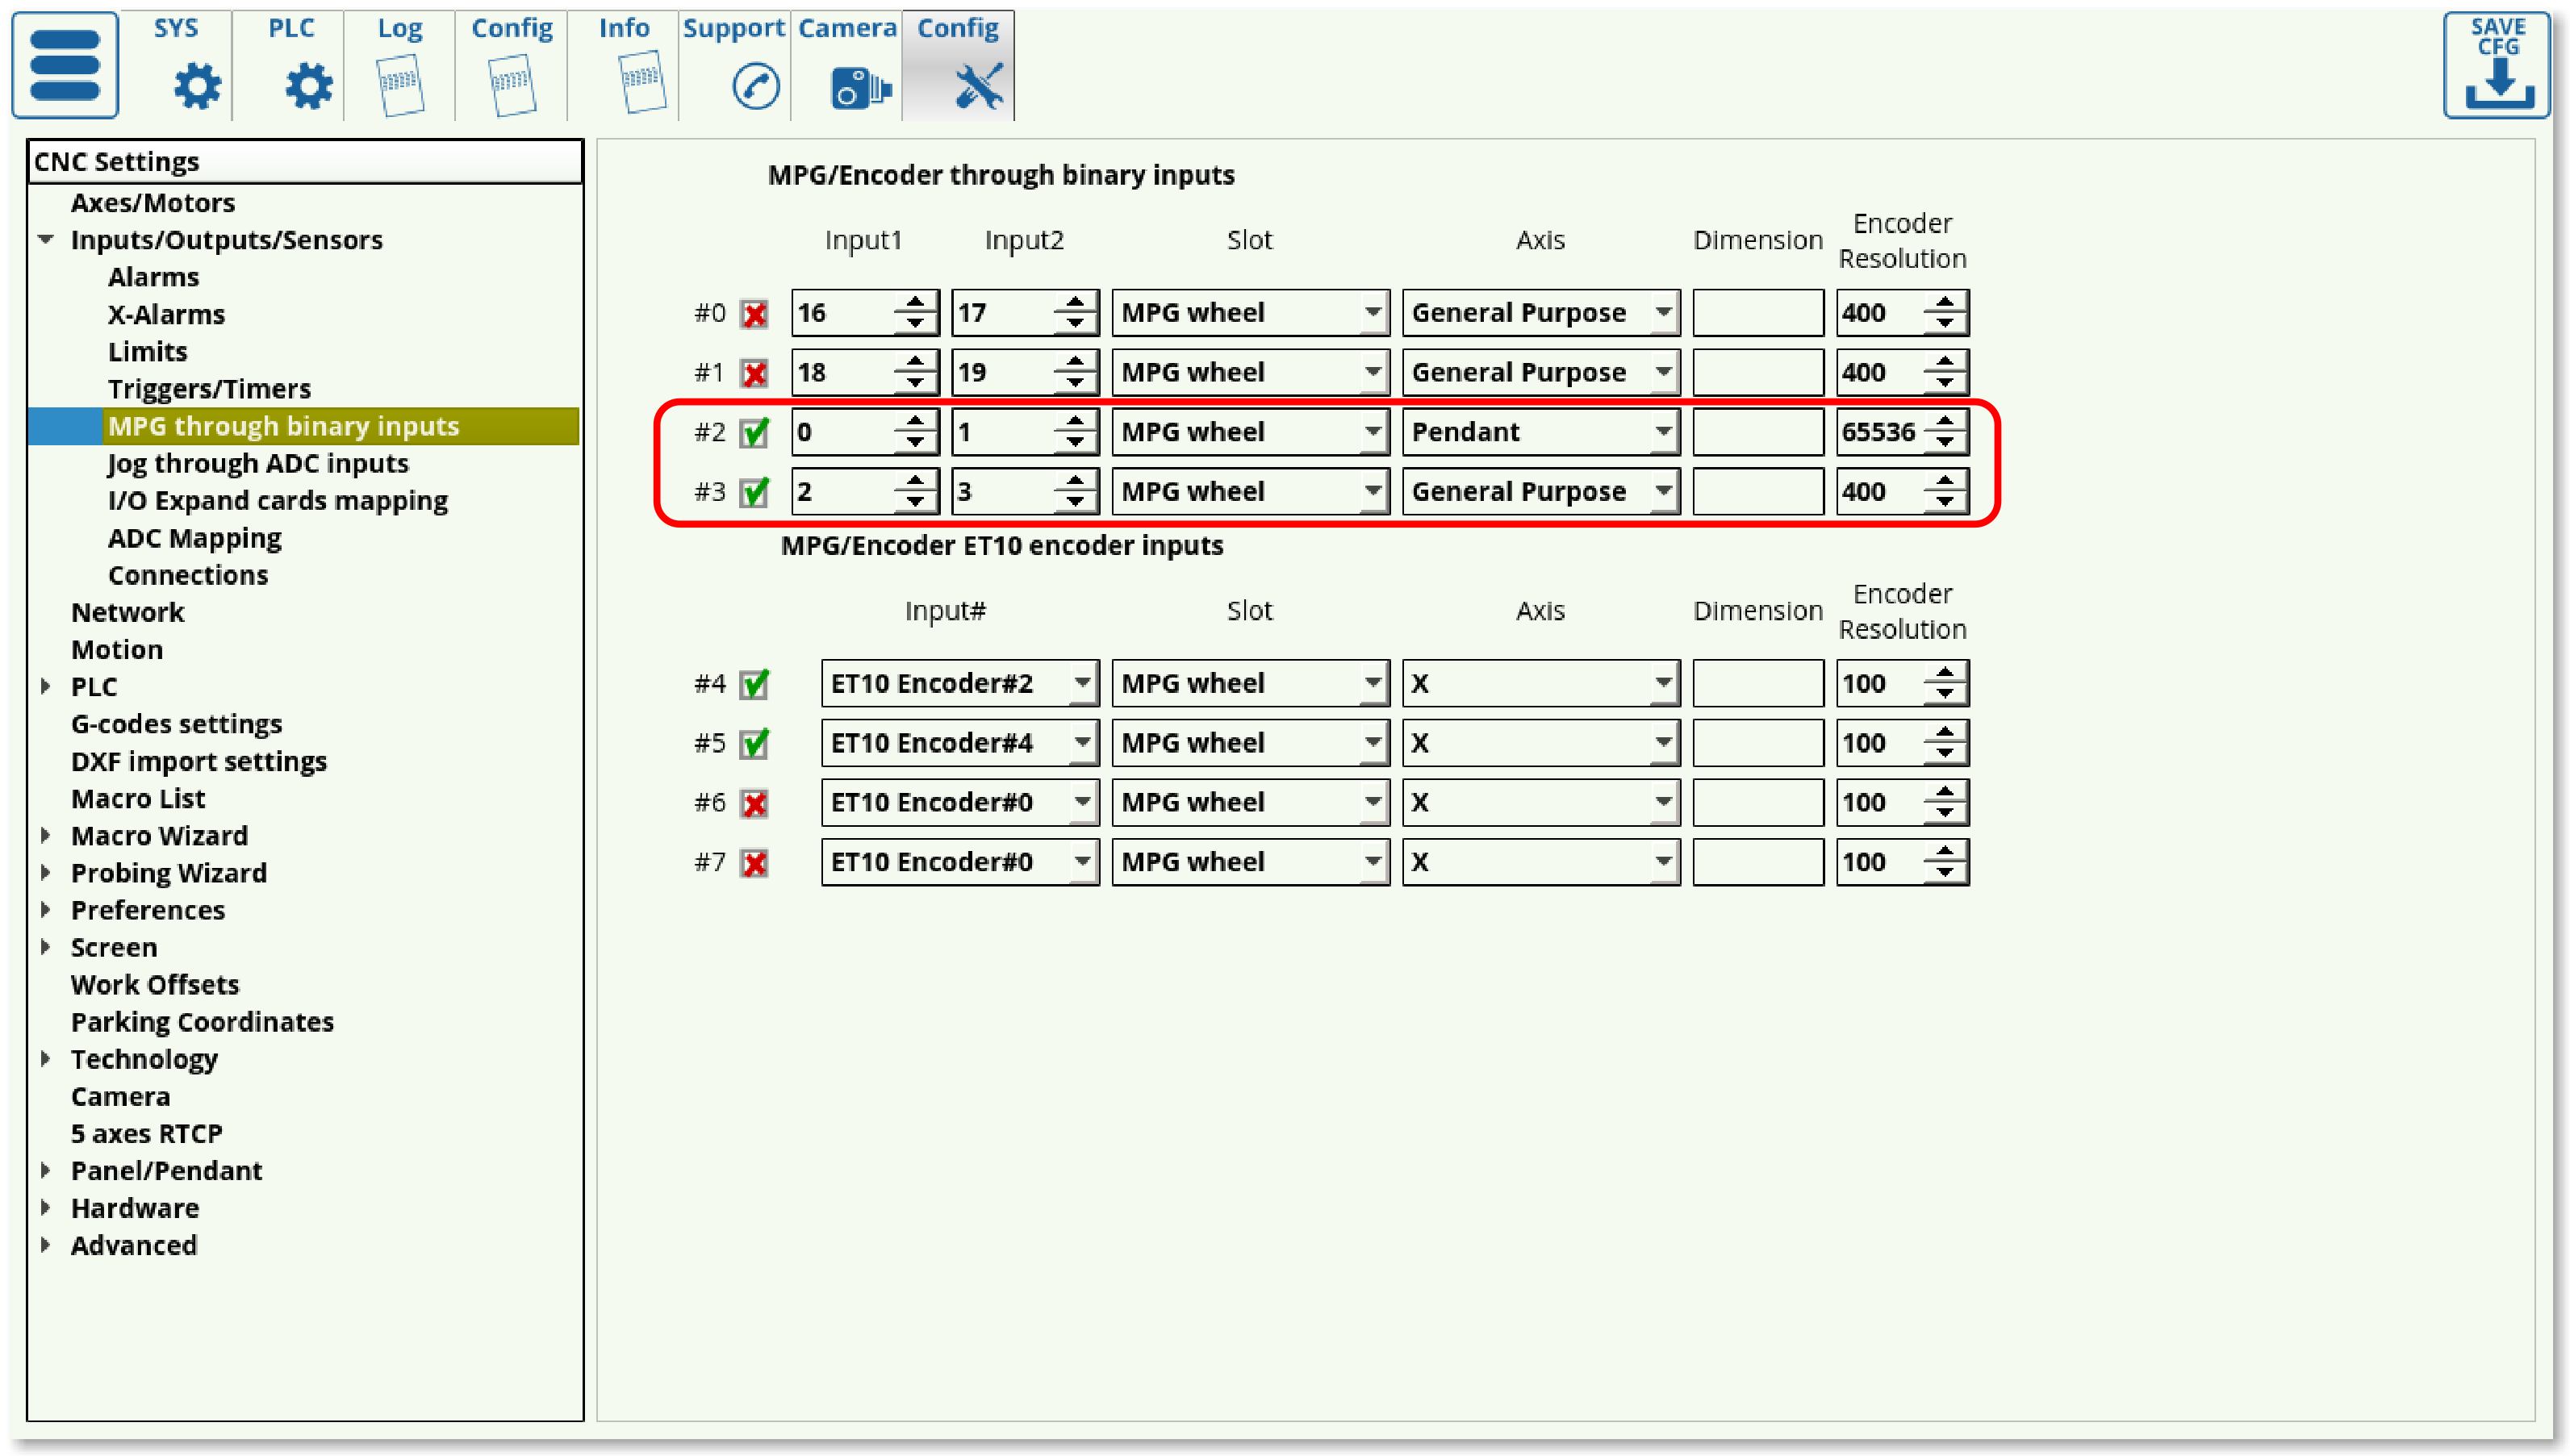
Task: Open PLC gear settings icon
Action: (x=308, y=86)
